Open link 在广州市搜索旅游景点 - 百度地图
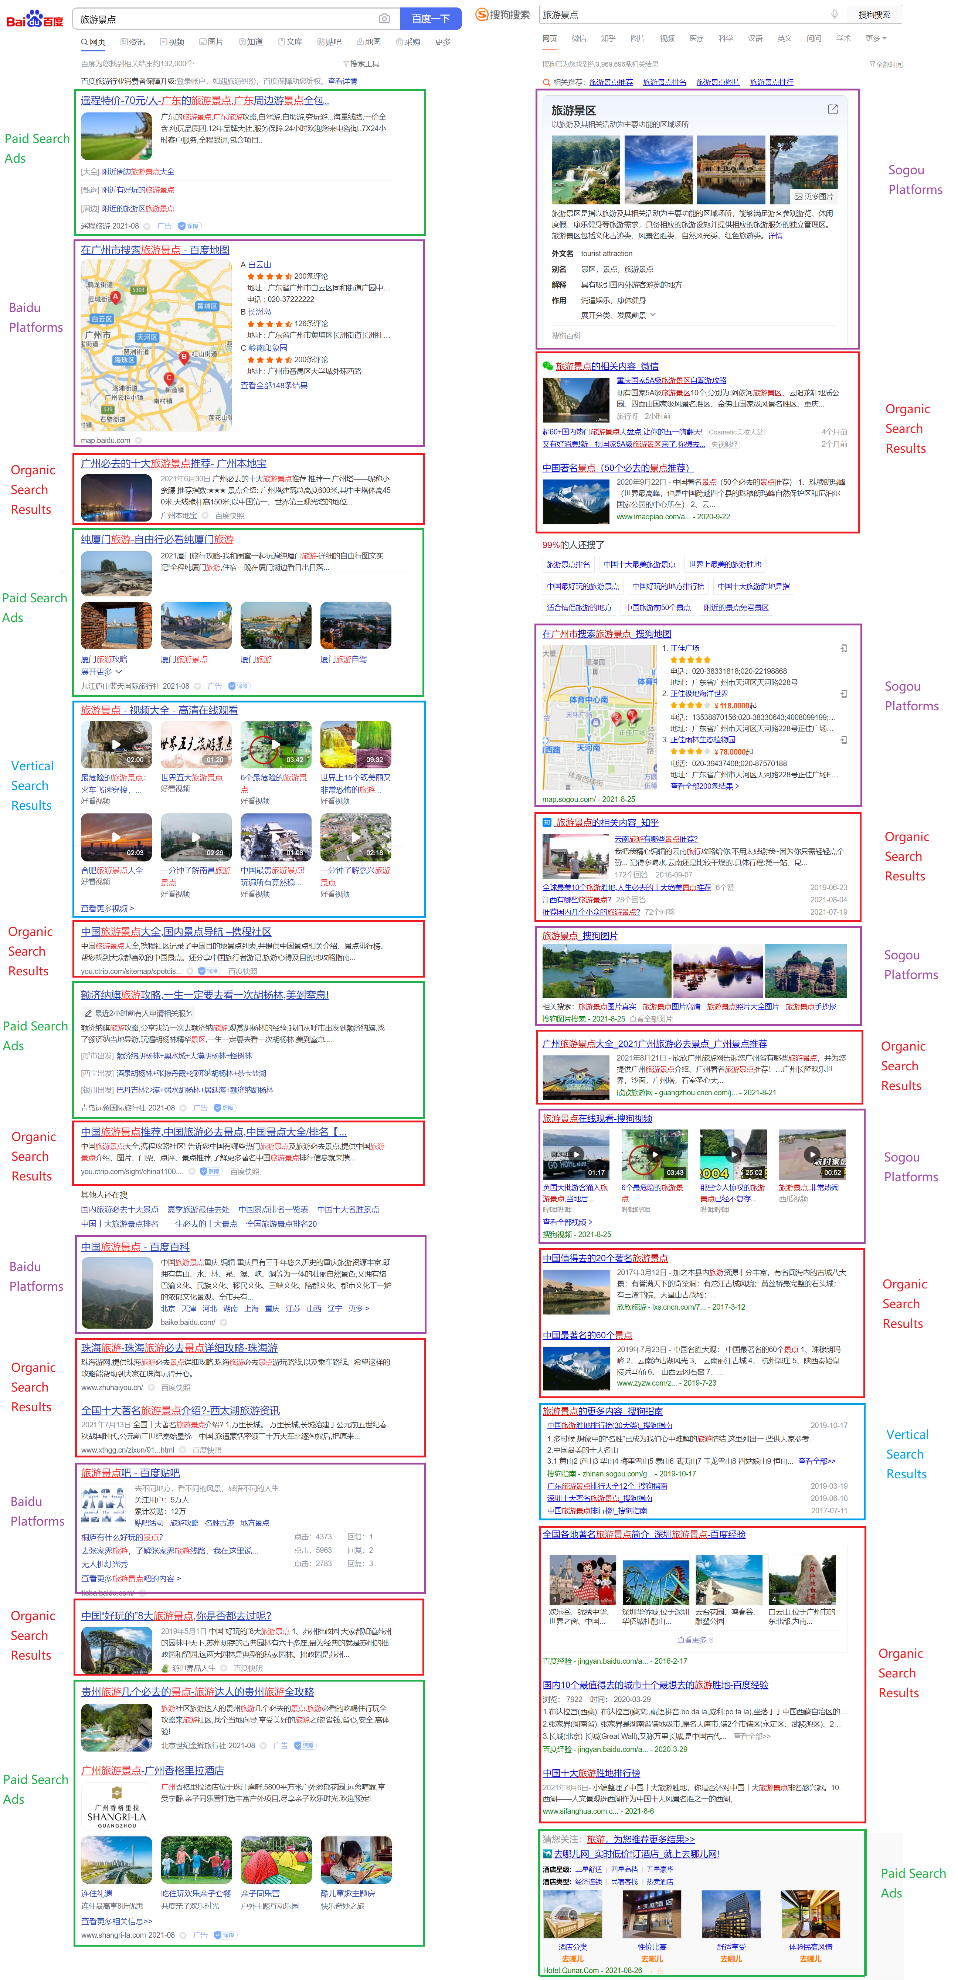The image size is (958, 1980). pyautogui.click(x=155, y=250)
